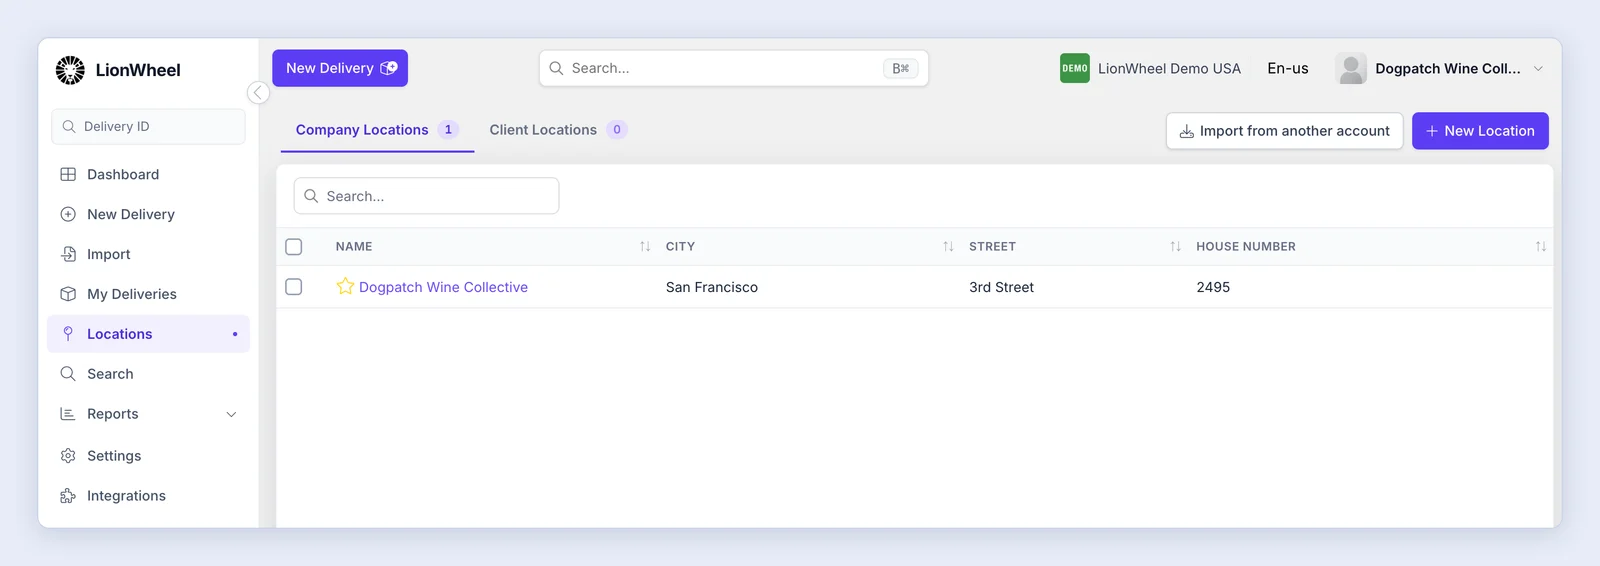Open Import from sidebar menu

pos(148,254)
